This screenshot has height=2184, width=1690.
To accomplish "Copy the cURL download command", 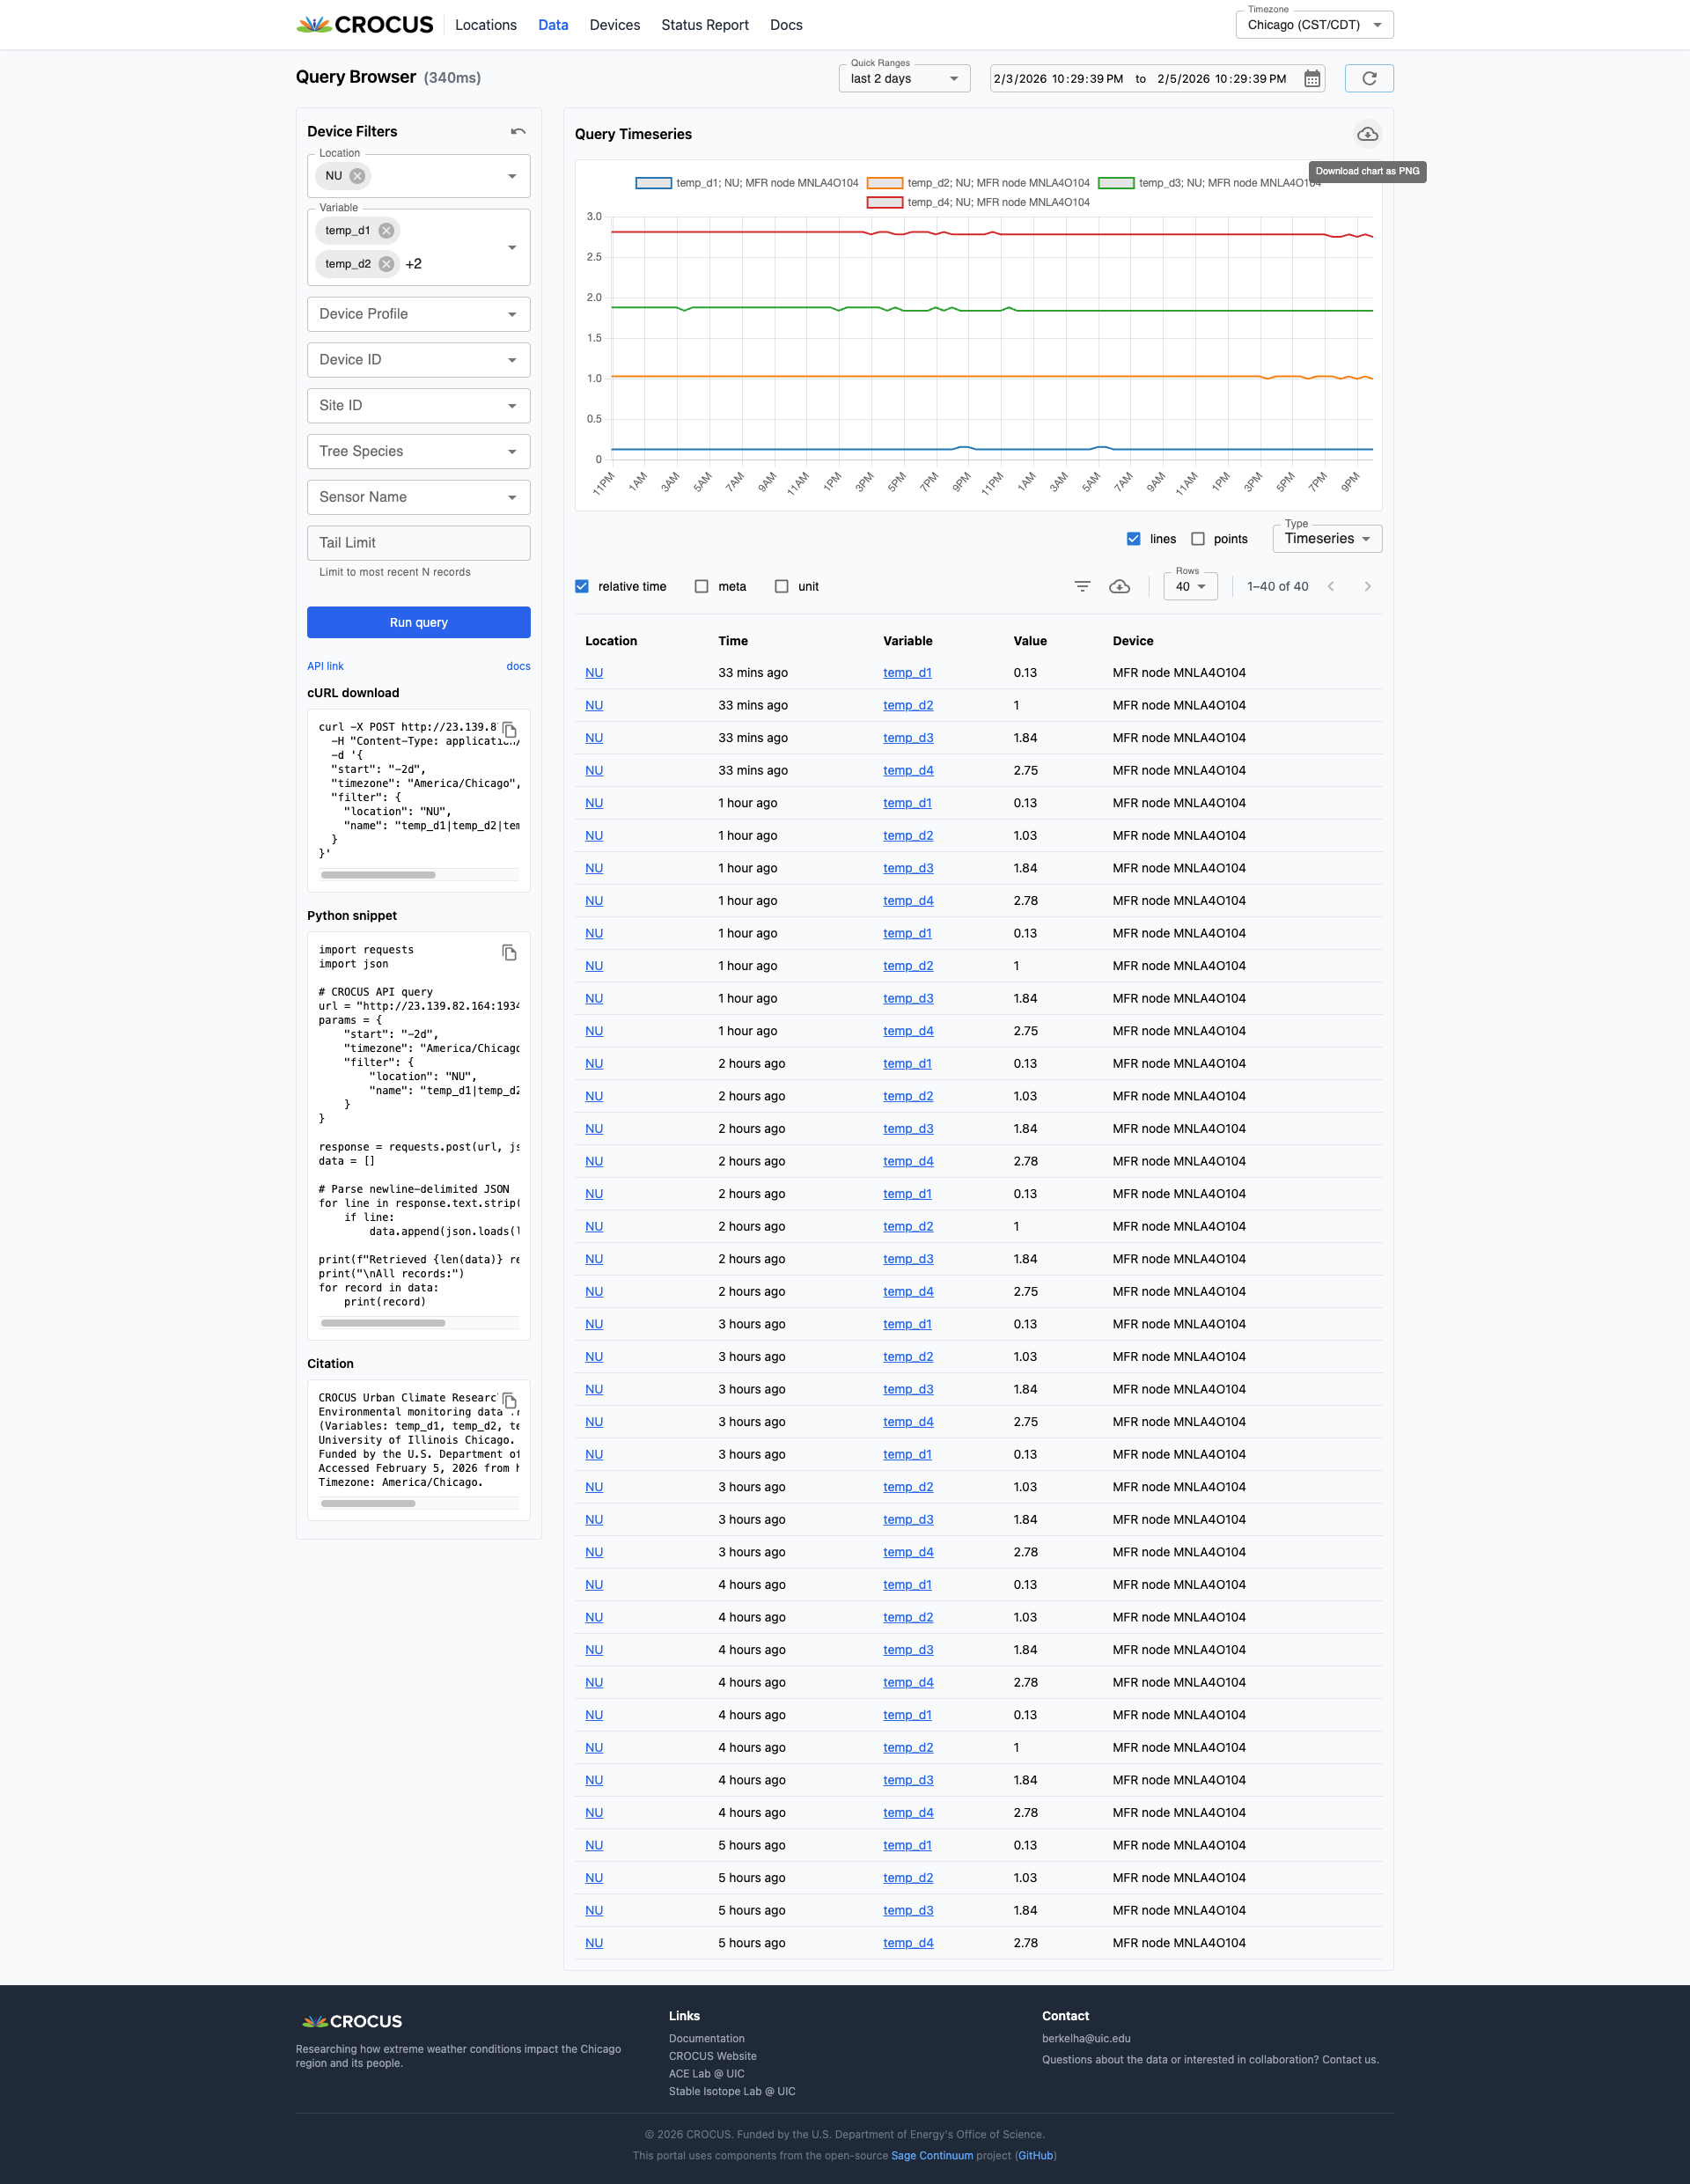I will point(509,729).
